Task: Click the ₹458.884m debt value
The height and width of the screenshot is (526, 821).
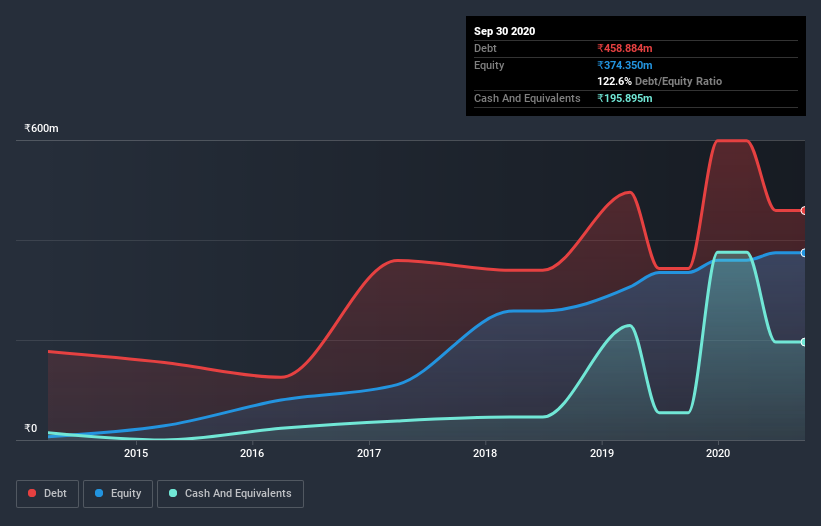Action: pos(625,48)
